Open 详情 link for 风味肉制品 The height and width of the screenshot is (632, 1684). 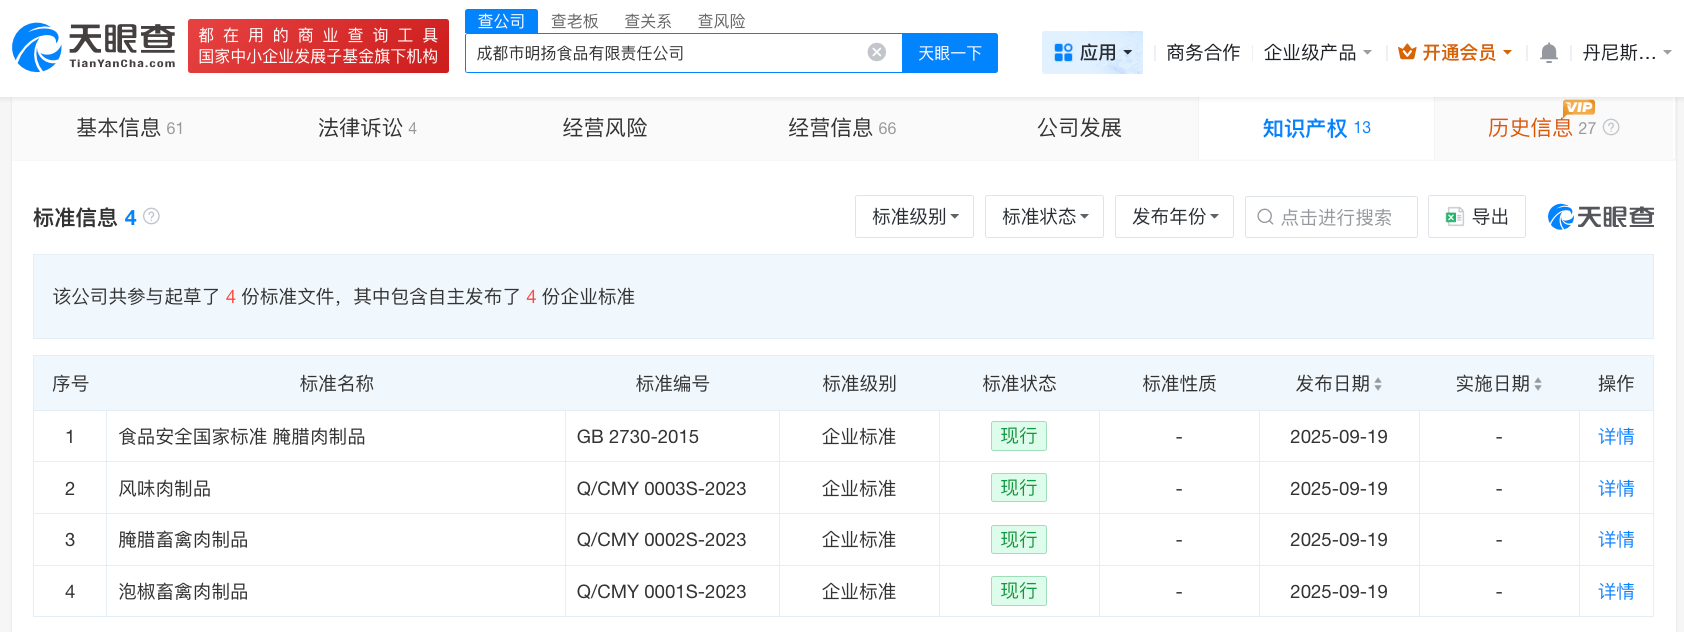(x=1615, y=488)
